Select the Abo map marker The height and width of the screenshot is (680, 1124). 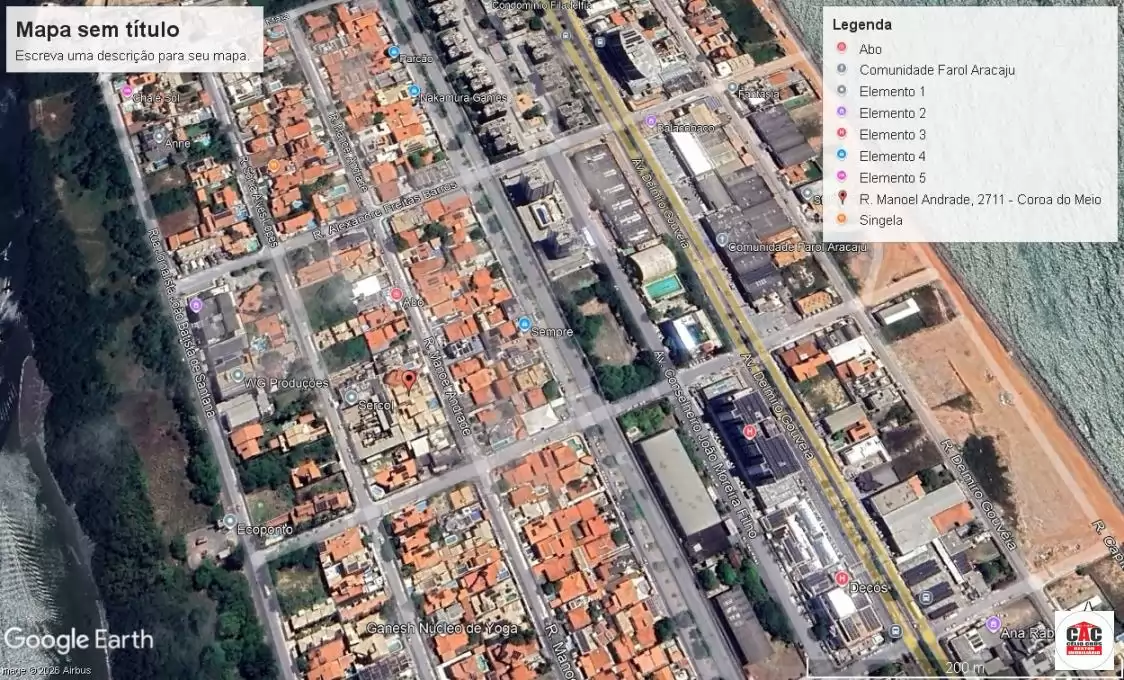(x=396, y=294)
